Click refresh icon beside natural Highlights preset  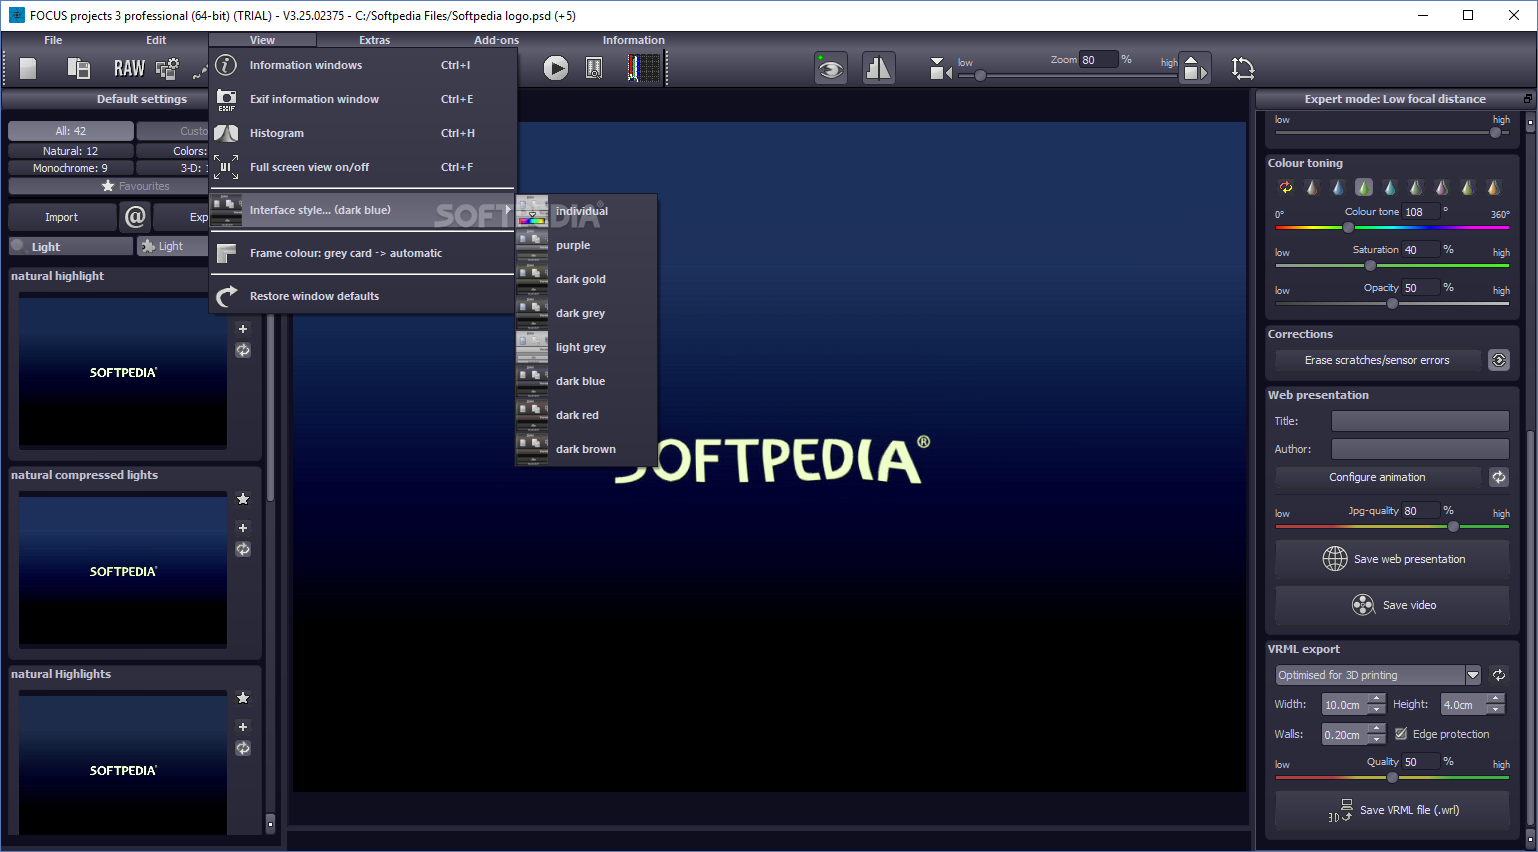pyautogui.click(x=243, y=748)
